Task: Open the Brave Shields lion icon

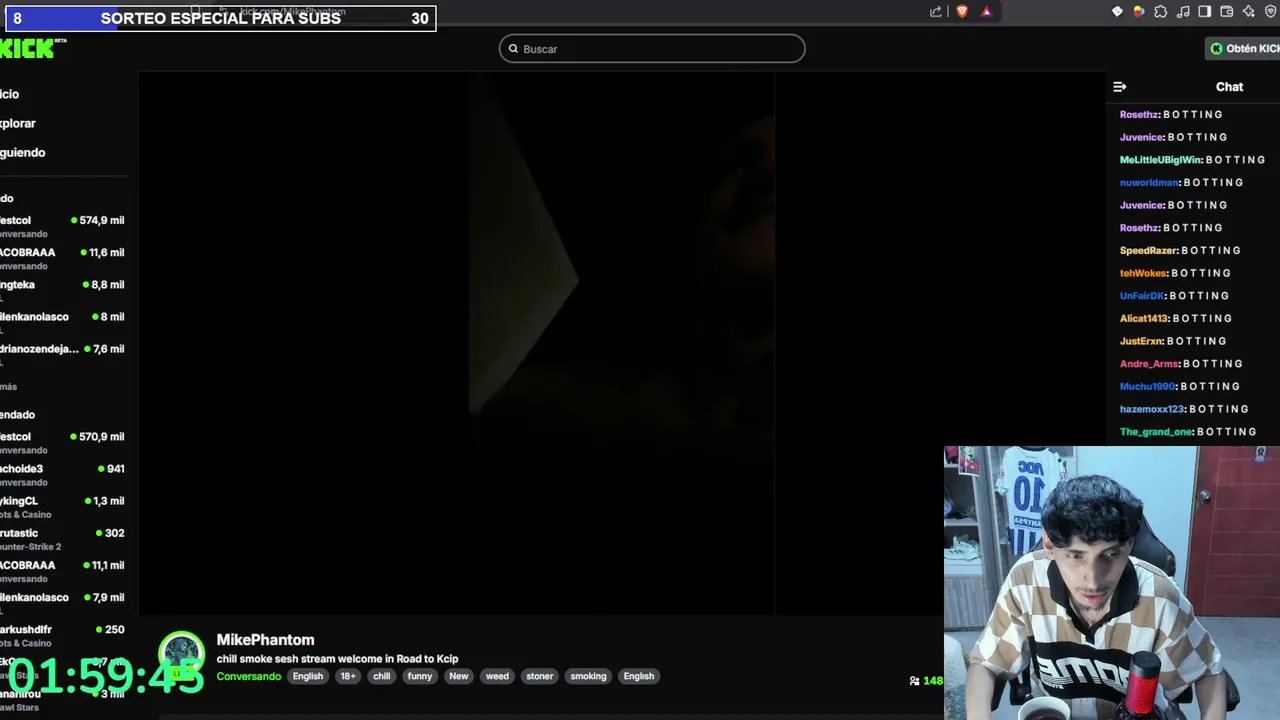Action: 962,12
